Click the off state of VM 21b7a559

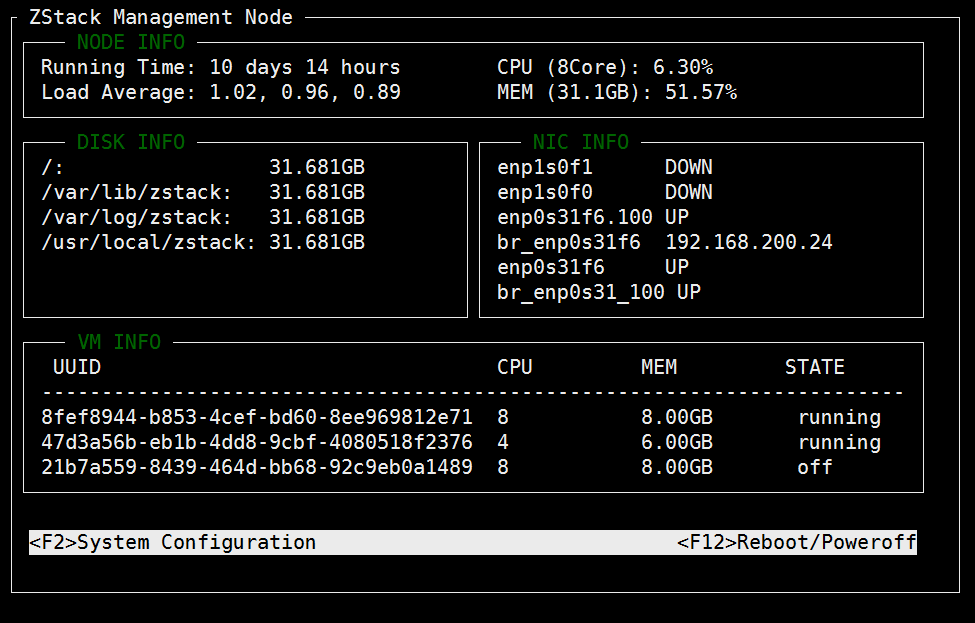coord(815,467)
